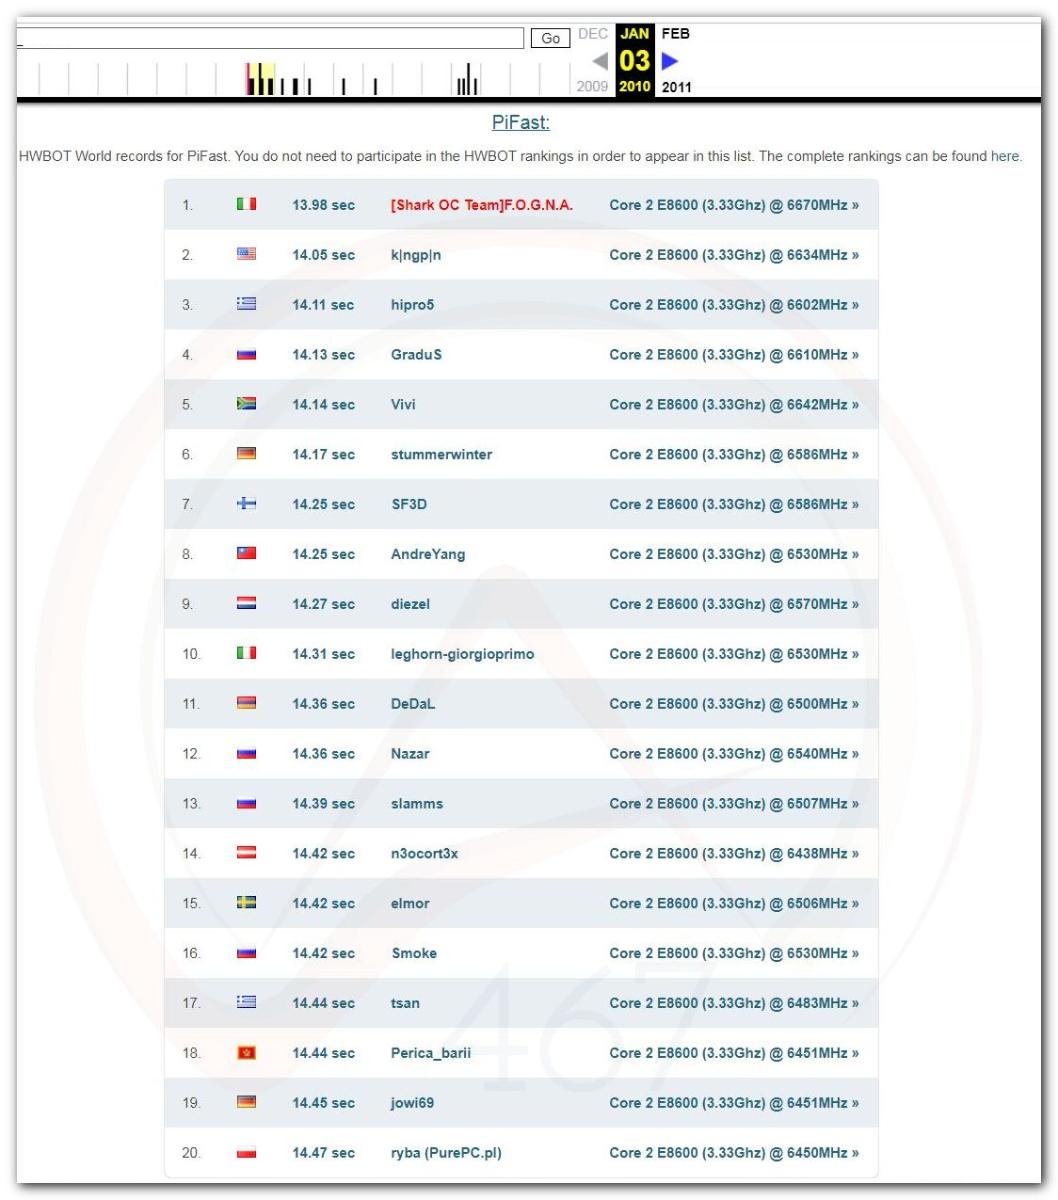Open the 'here' complete rankings link
Viewport: 1058px width, 1200px height.
[1005, 157]
